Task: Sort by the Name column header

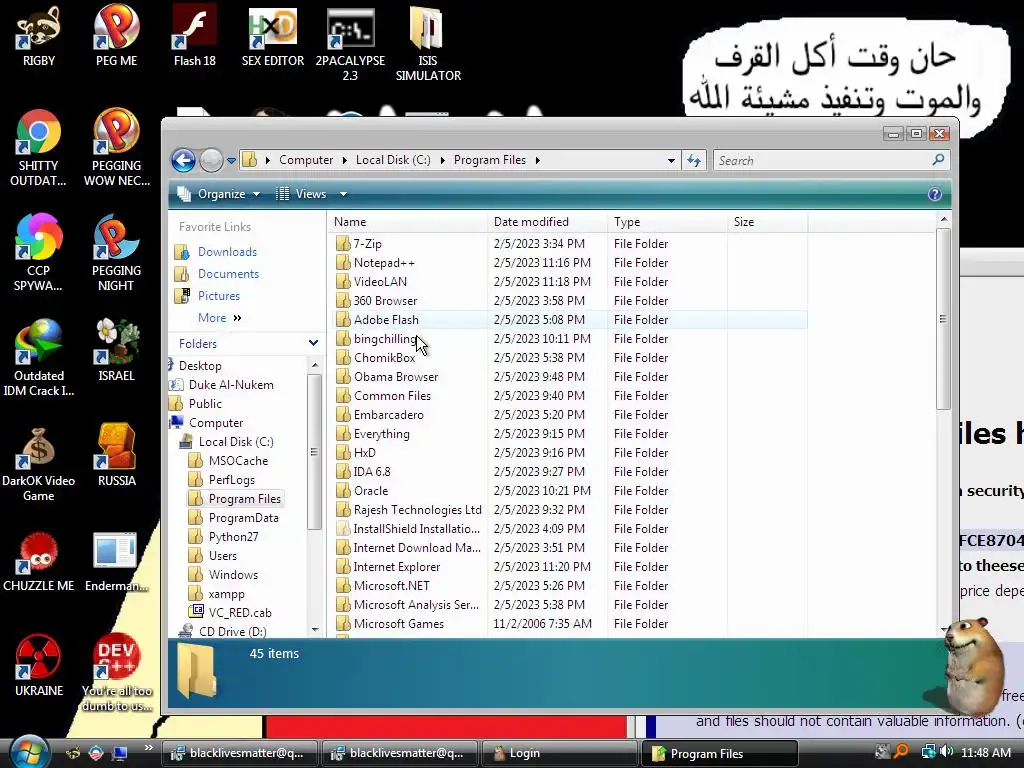Action: (408, 222)
